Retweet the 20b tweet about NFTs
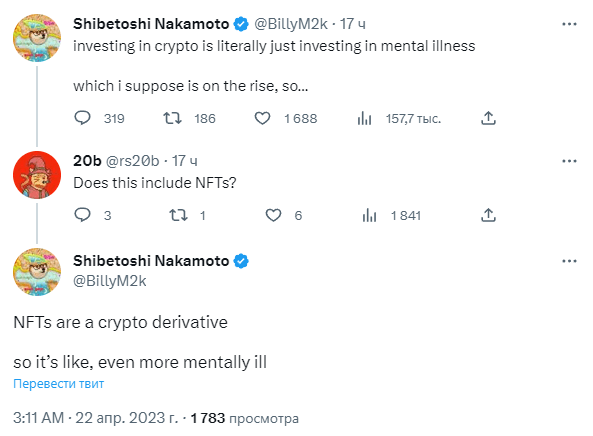This screenshot has height=436, width=593. 178,215
